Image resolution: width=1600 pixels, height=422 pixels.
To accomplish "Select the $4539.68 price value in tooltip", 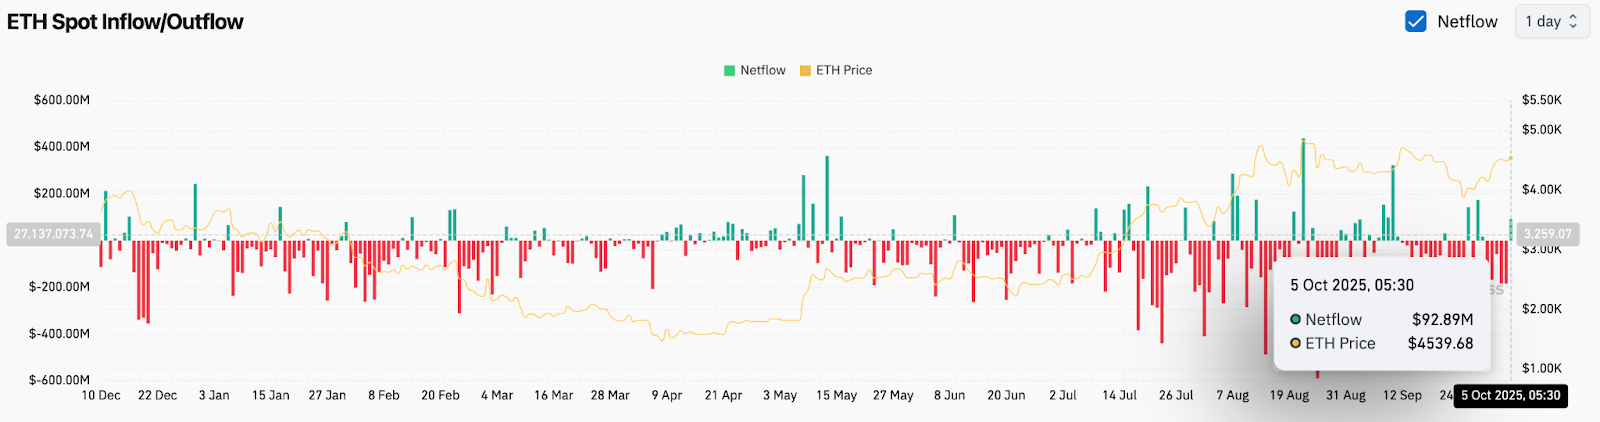I will (x=1440, y=344).
